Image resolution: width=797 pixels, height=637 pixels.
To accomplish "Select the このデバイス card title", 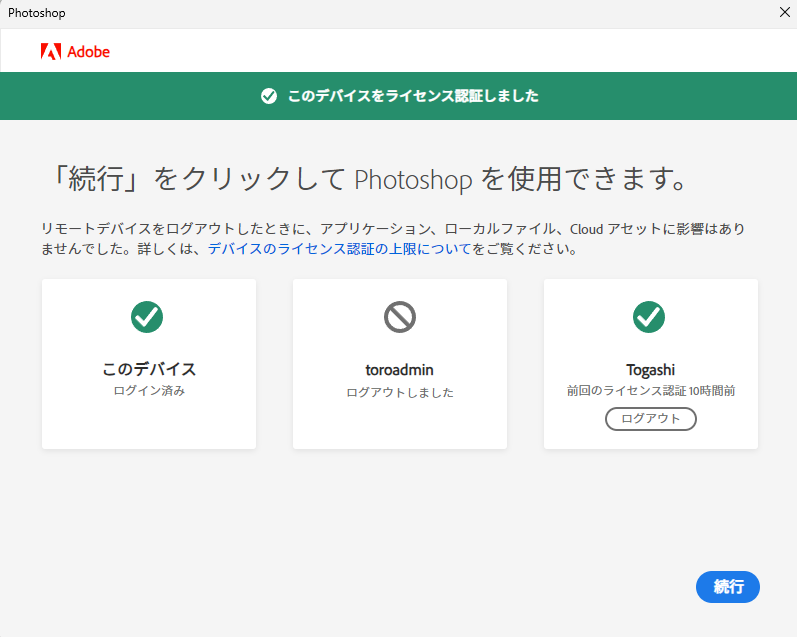I will [x=149, y=369].
